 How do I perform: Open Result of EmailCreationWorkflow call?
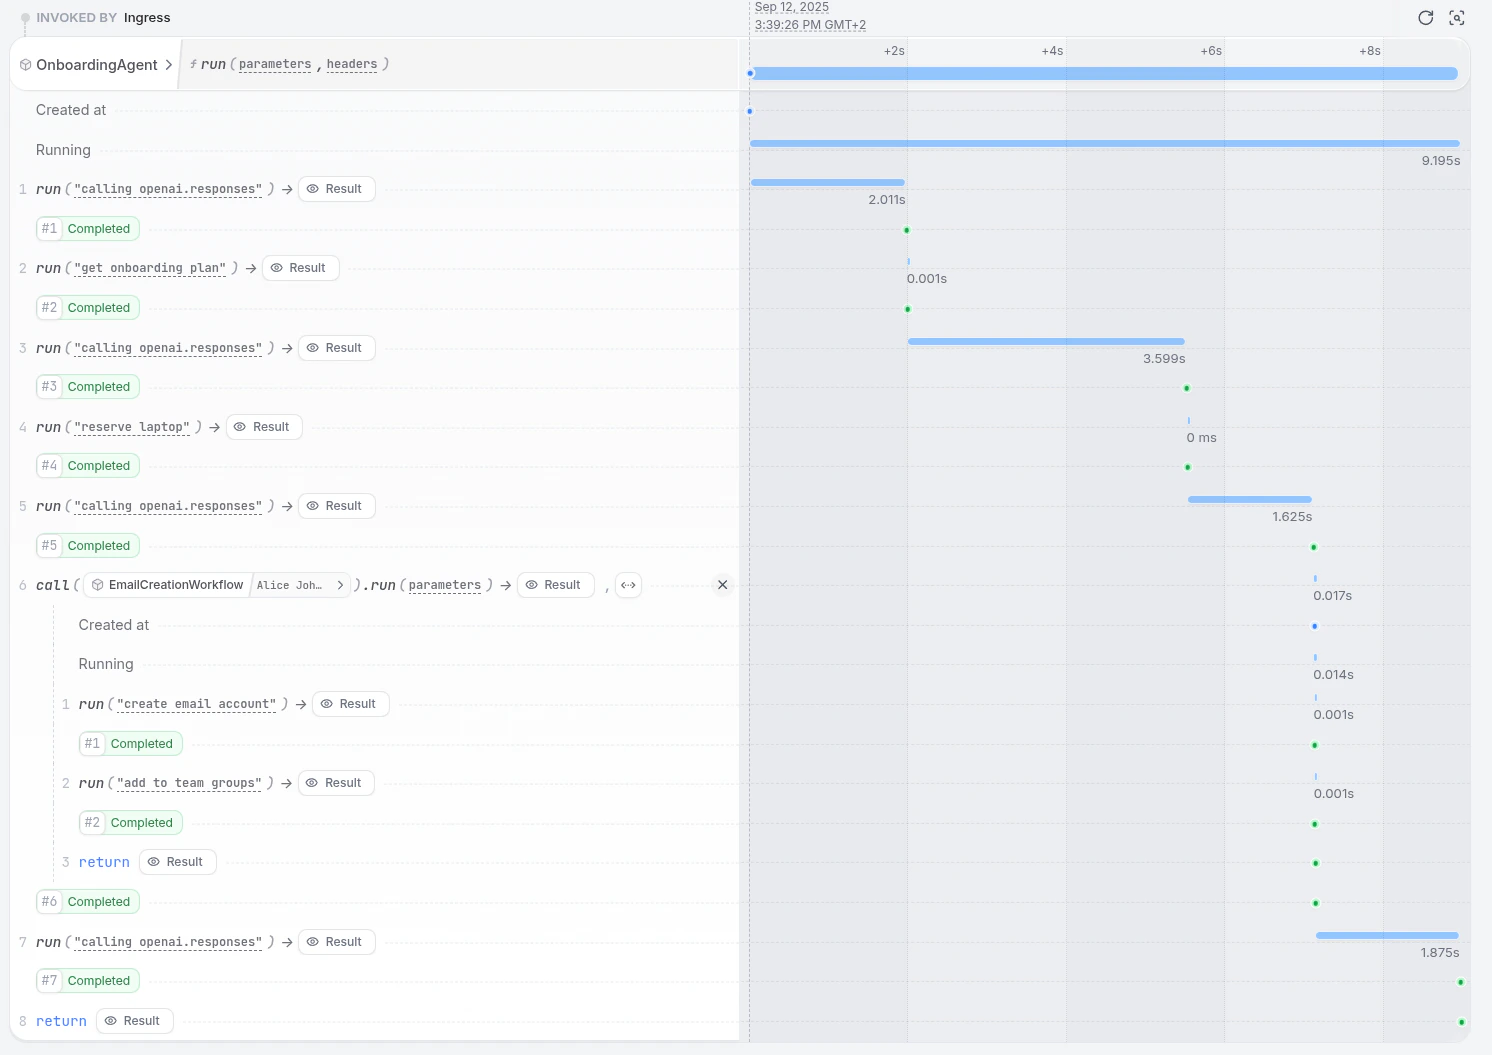pos(555,585)
